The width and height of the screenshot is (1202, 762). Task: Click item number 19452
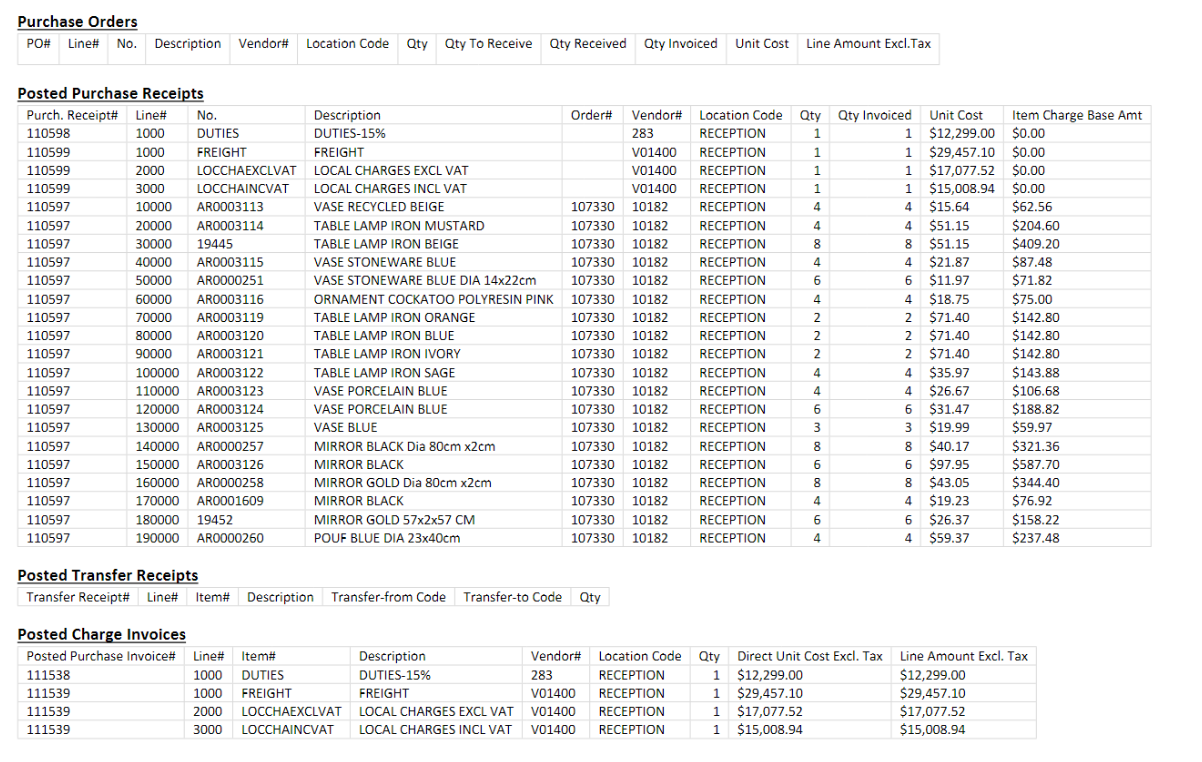click(x=215, y=520)
